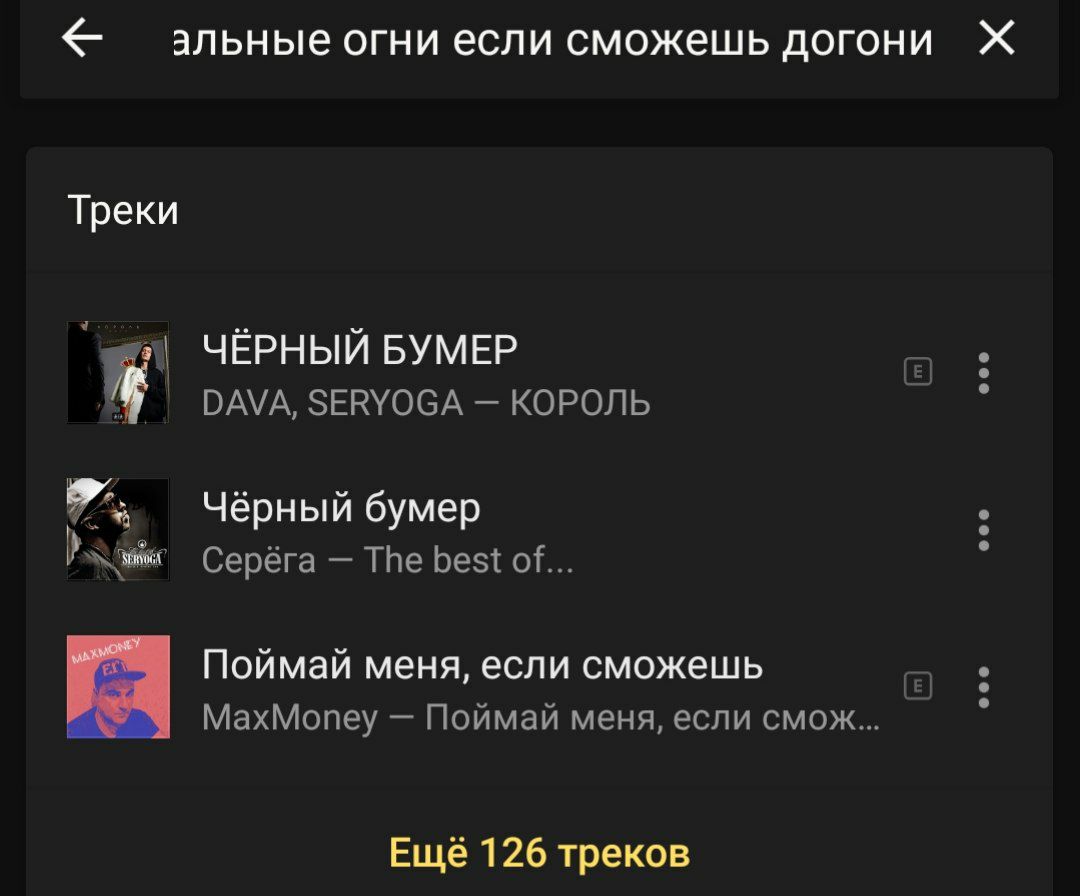Play Поймай меня, если сможешь track title

(x=482, y=665)
